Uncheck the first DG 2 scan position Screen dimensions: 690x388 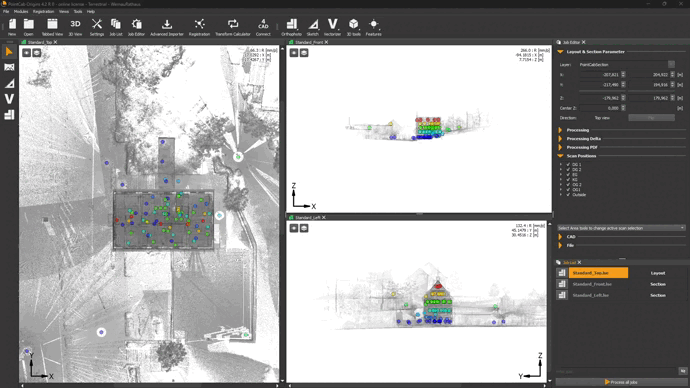[x=568, y=169]
